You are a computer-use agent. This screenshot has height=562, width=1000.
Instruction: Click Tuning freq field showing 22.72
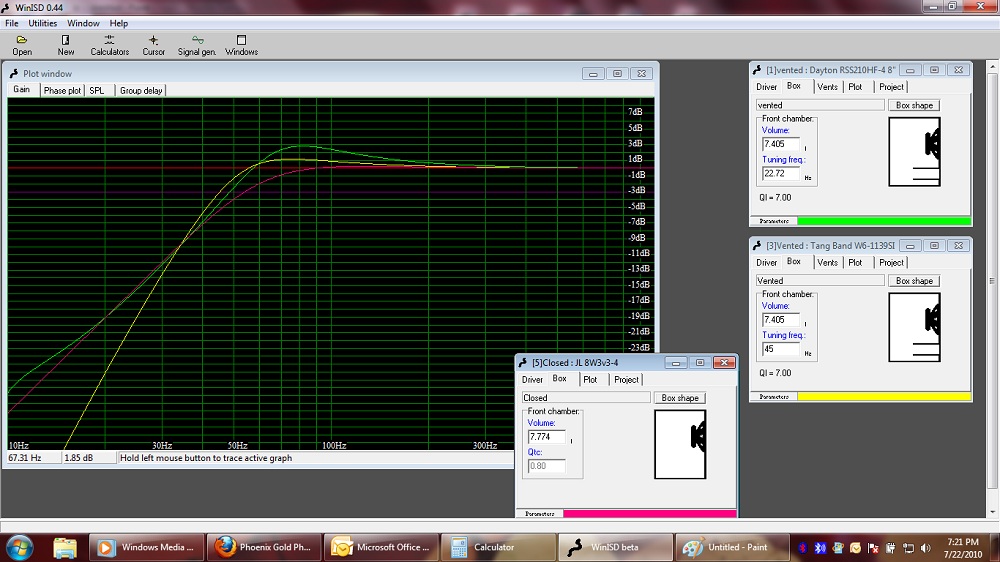tap(781, 174)
